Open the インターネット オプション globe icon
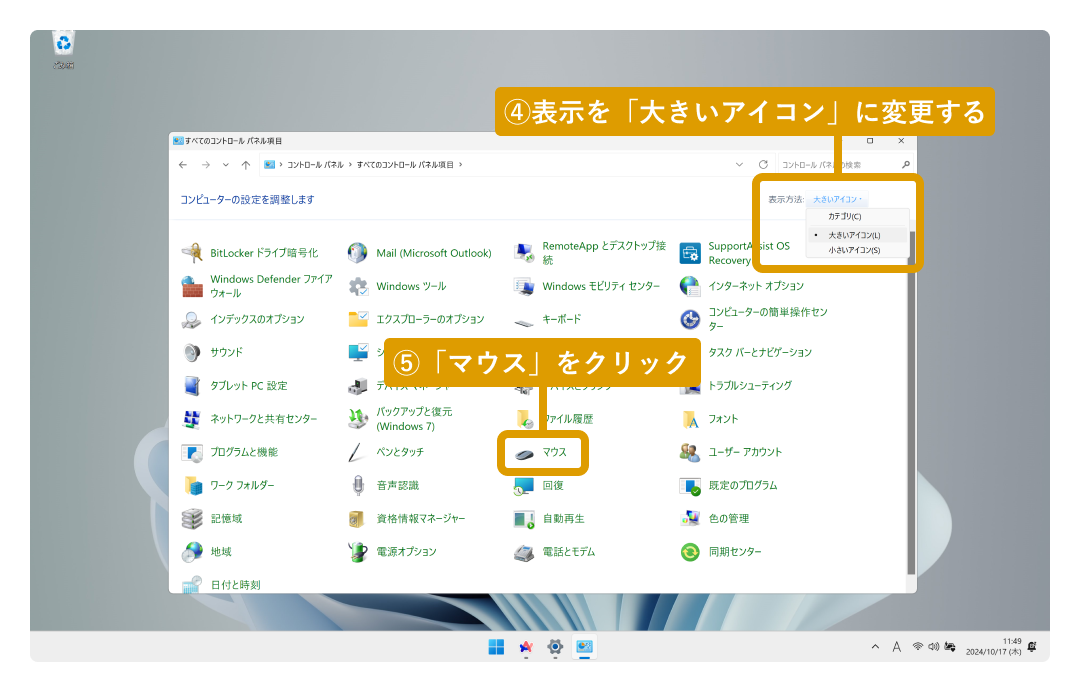This screenshot has width=1080, height=692. tap(690, 286)
